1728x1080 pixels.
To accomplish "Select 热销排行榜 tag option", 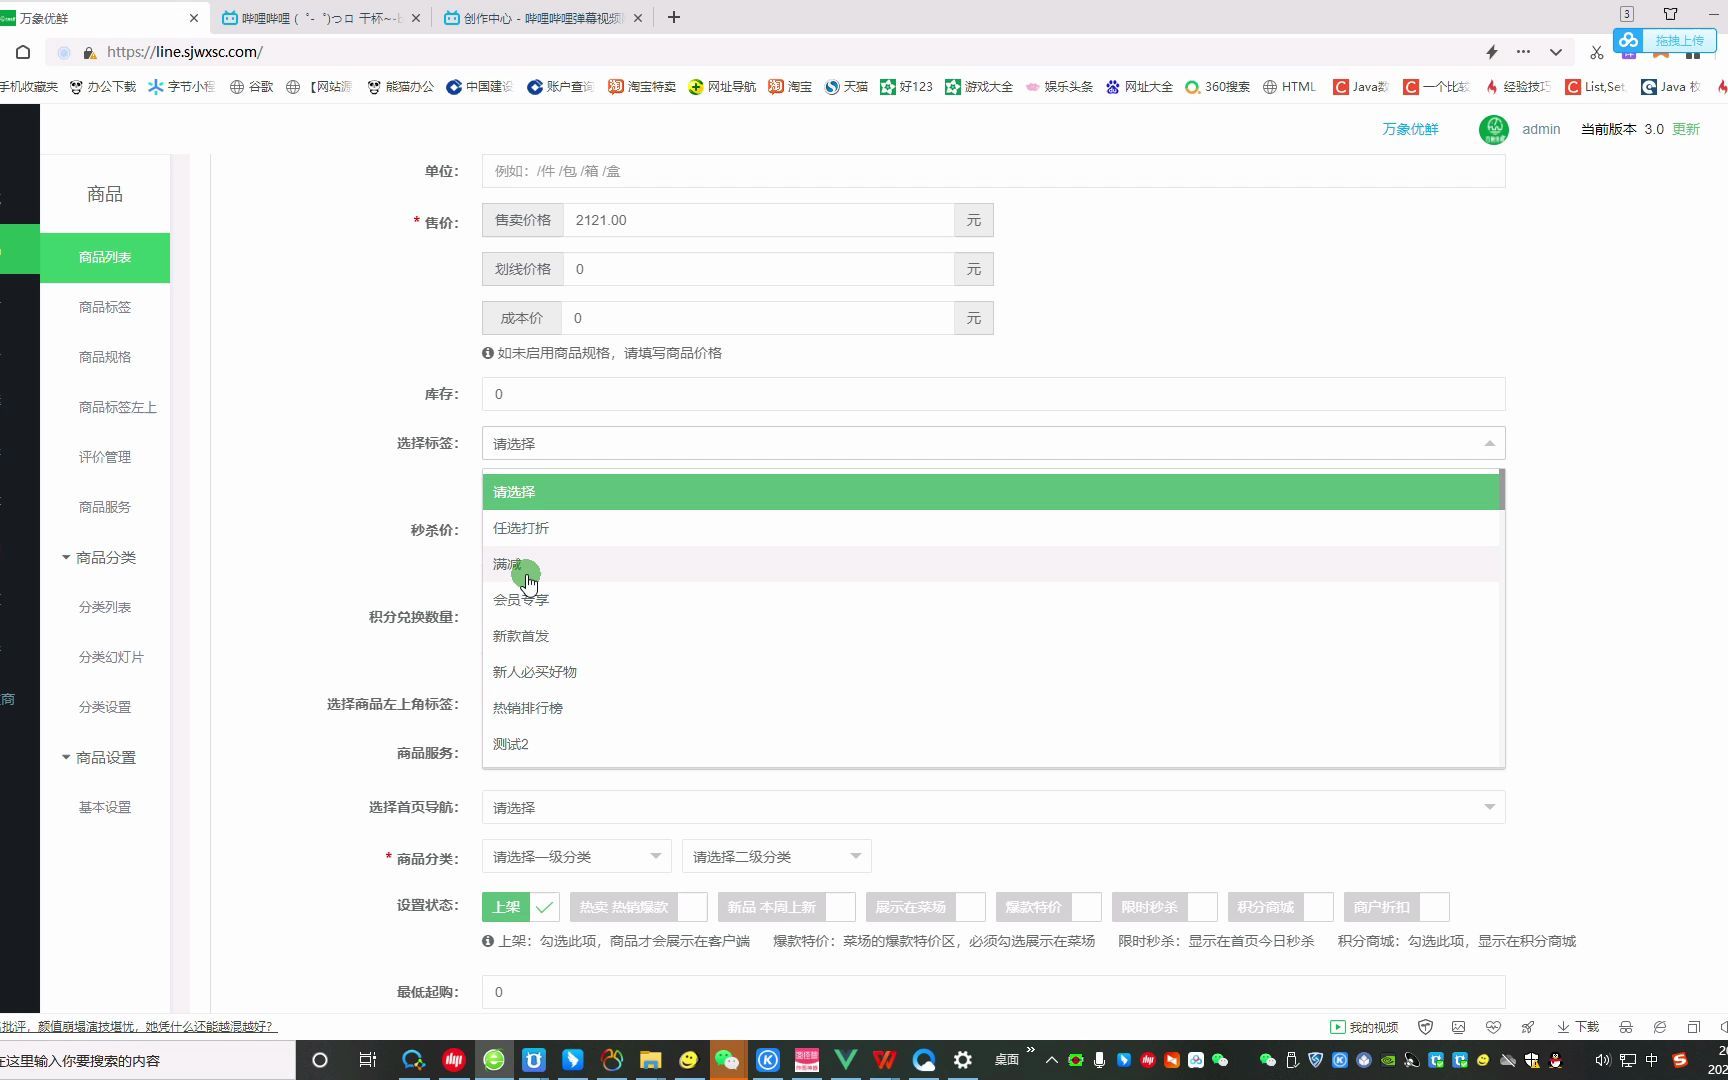I will (991, 708).
